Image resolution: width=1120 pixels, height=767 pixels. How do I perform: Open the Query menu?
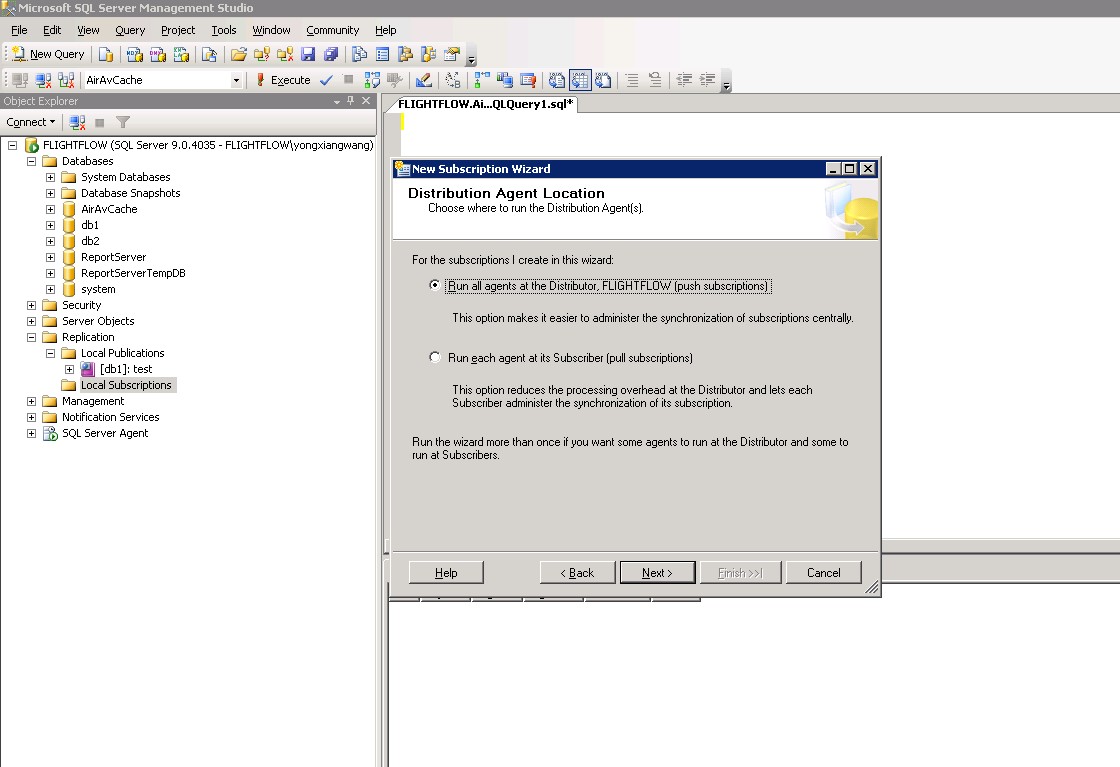130,30
